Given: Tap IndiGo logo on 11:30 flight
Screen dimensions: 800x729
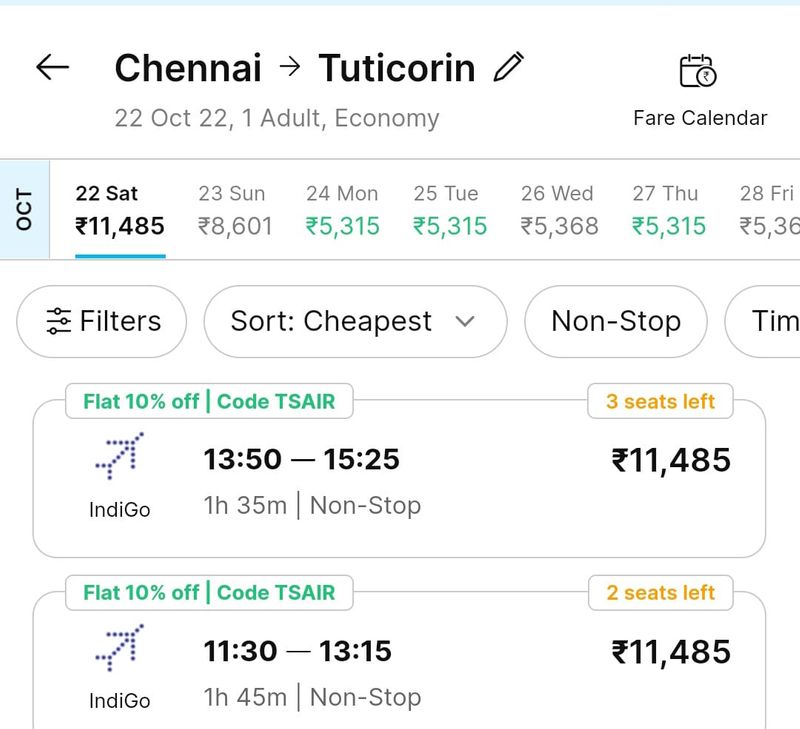Looking at the screenshot, I should [119, 648].
